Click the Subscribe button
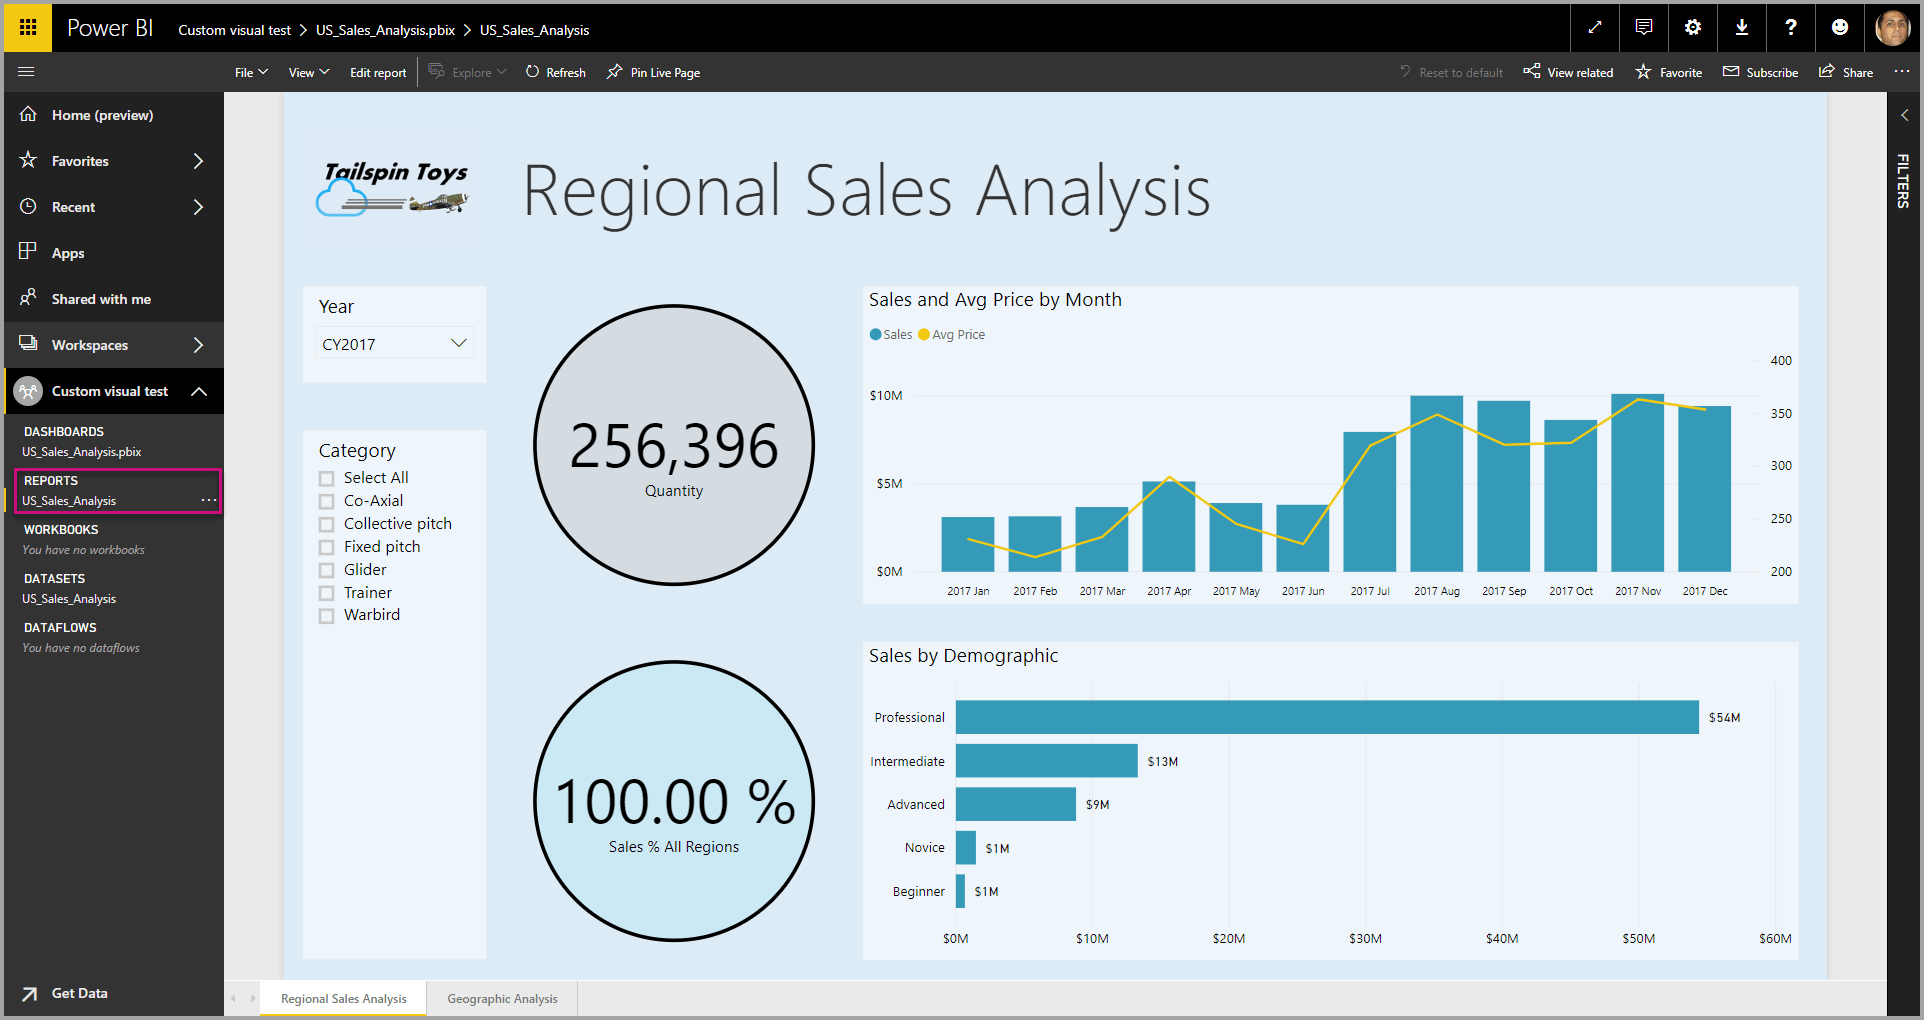Screen dimensions: 1924x1020 (1760, 71)
